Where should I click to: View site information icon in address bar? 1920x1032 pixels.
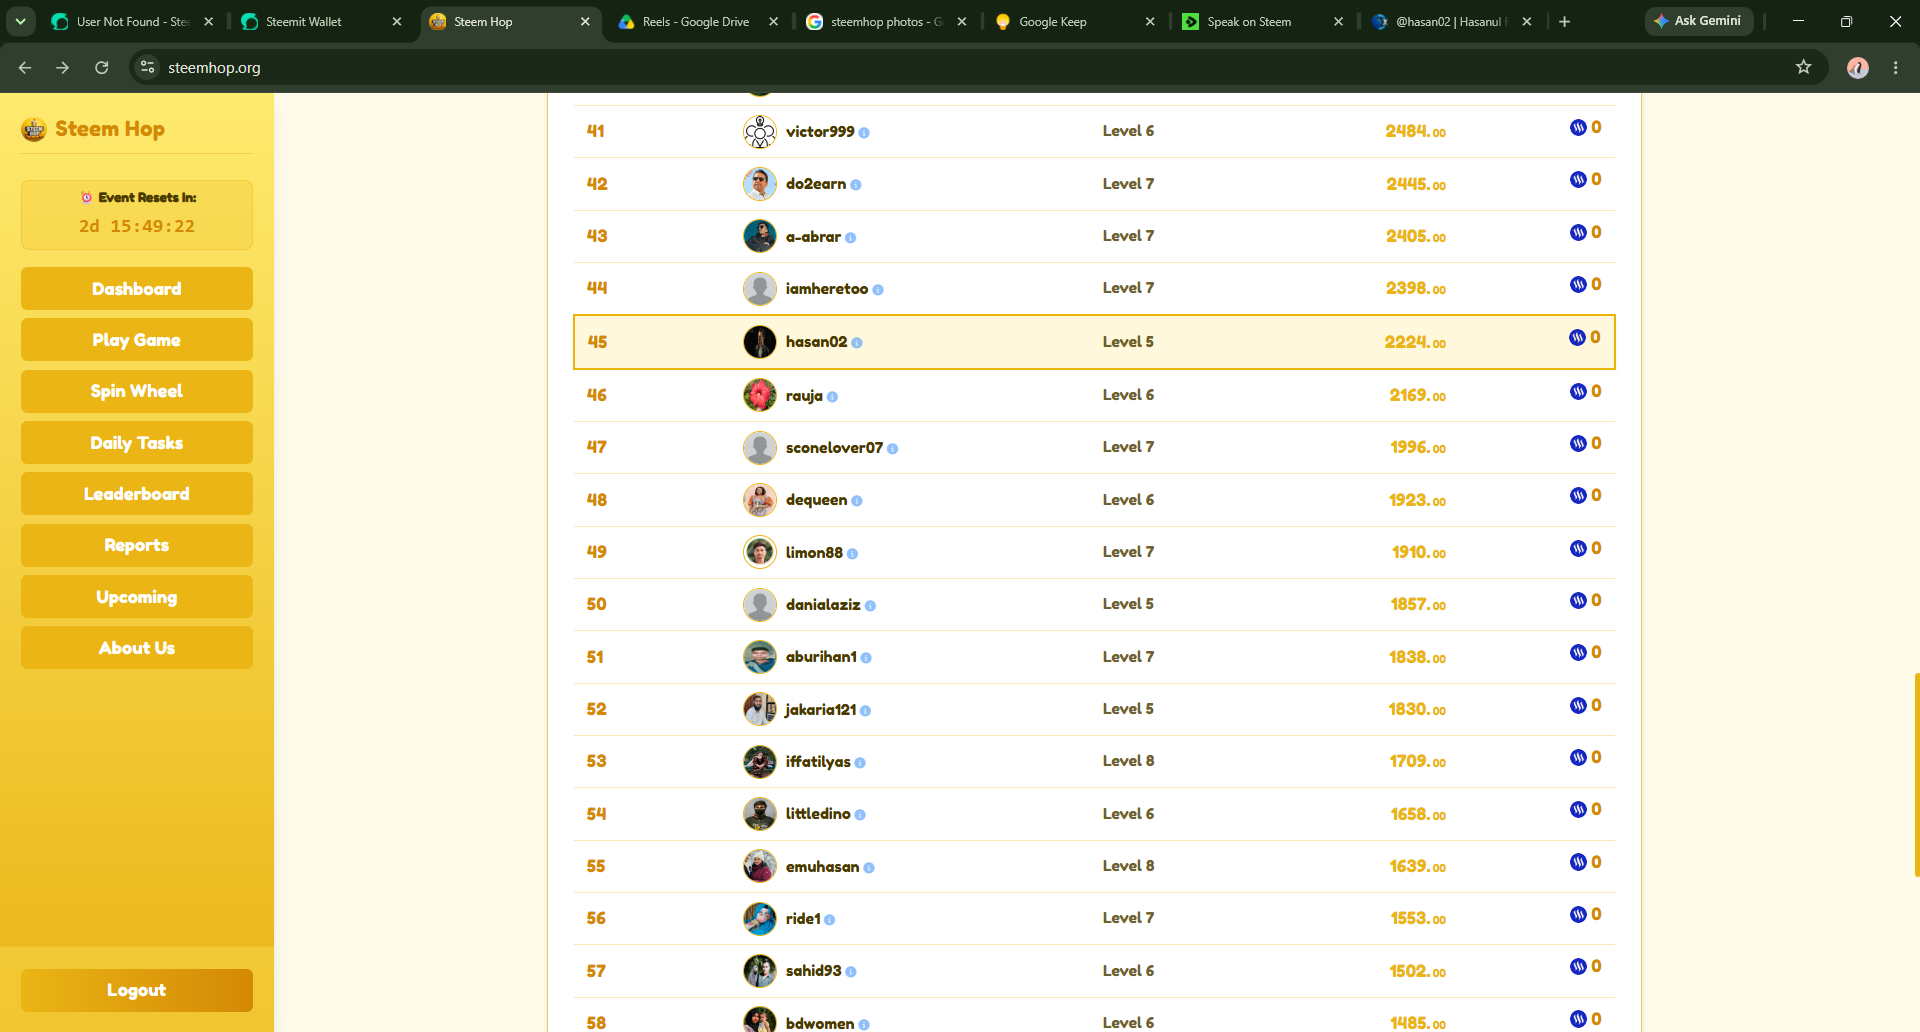point(147,67)
